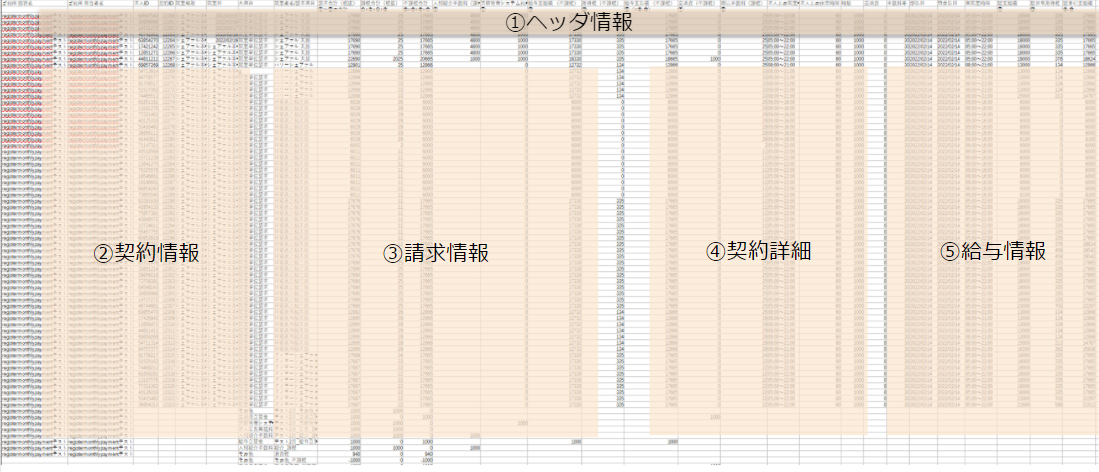Select the 18665 cell in the contract detail area
The image size is (1099, 472).
click(x=671, y=59)
